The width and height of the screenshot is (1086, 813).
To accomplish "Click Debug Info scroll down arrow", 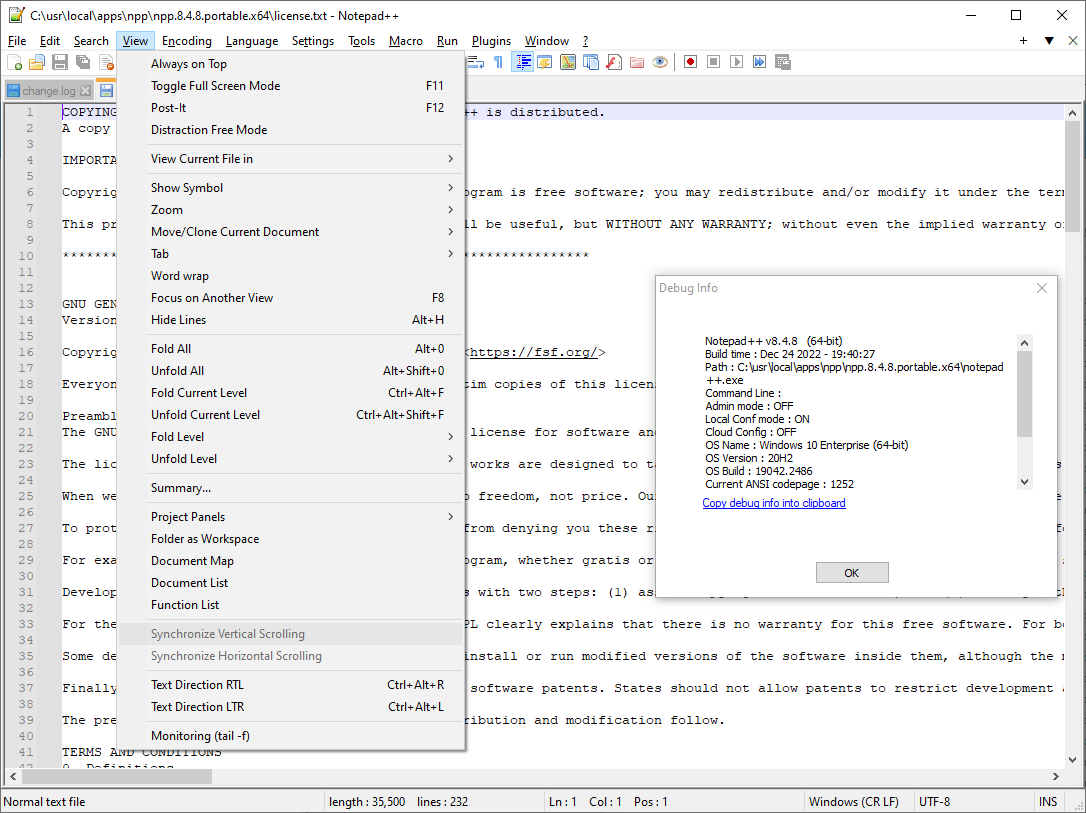I will point(1024,482).
